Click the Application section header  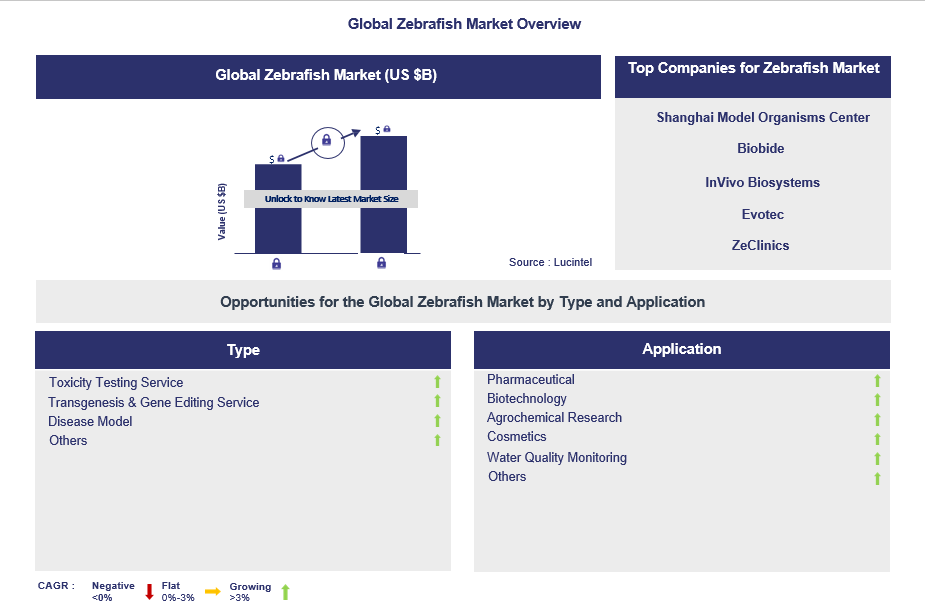pyautogui.click(x=681, y=349)
